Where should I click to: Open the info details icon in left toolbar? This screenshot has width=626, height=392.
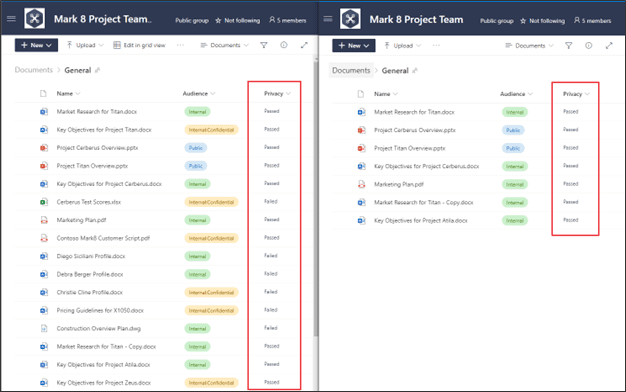click(x=283, y=45)
